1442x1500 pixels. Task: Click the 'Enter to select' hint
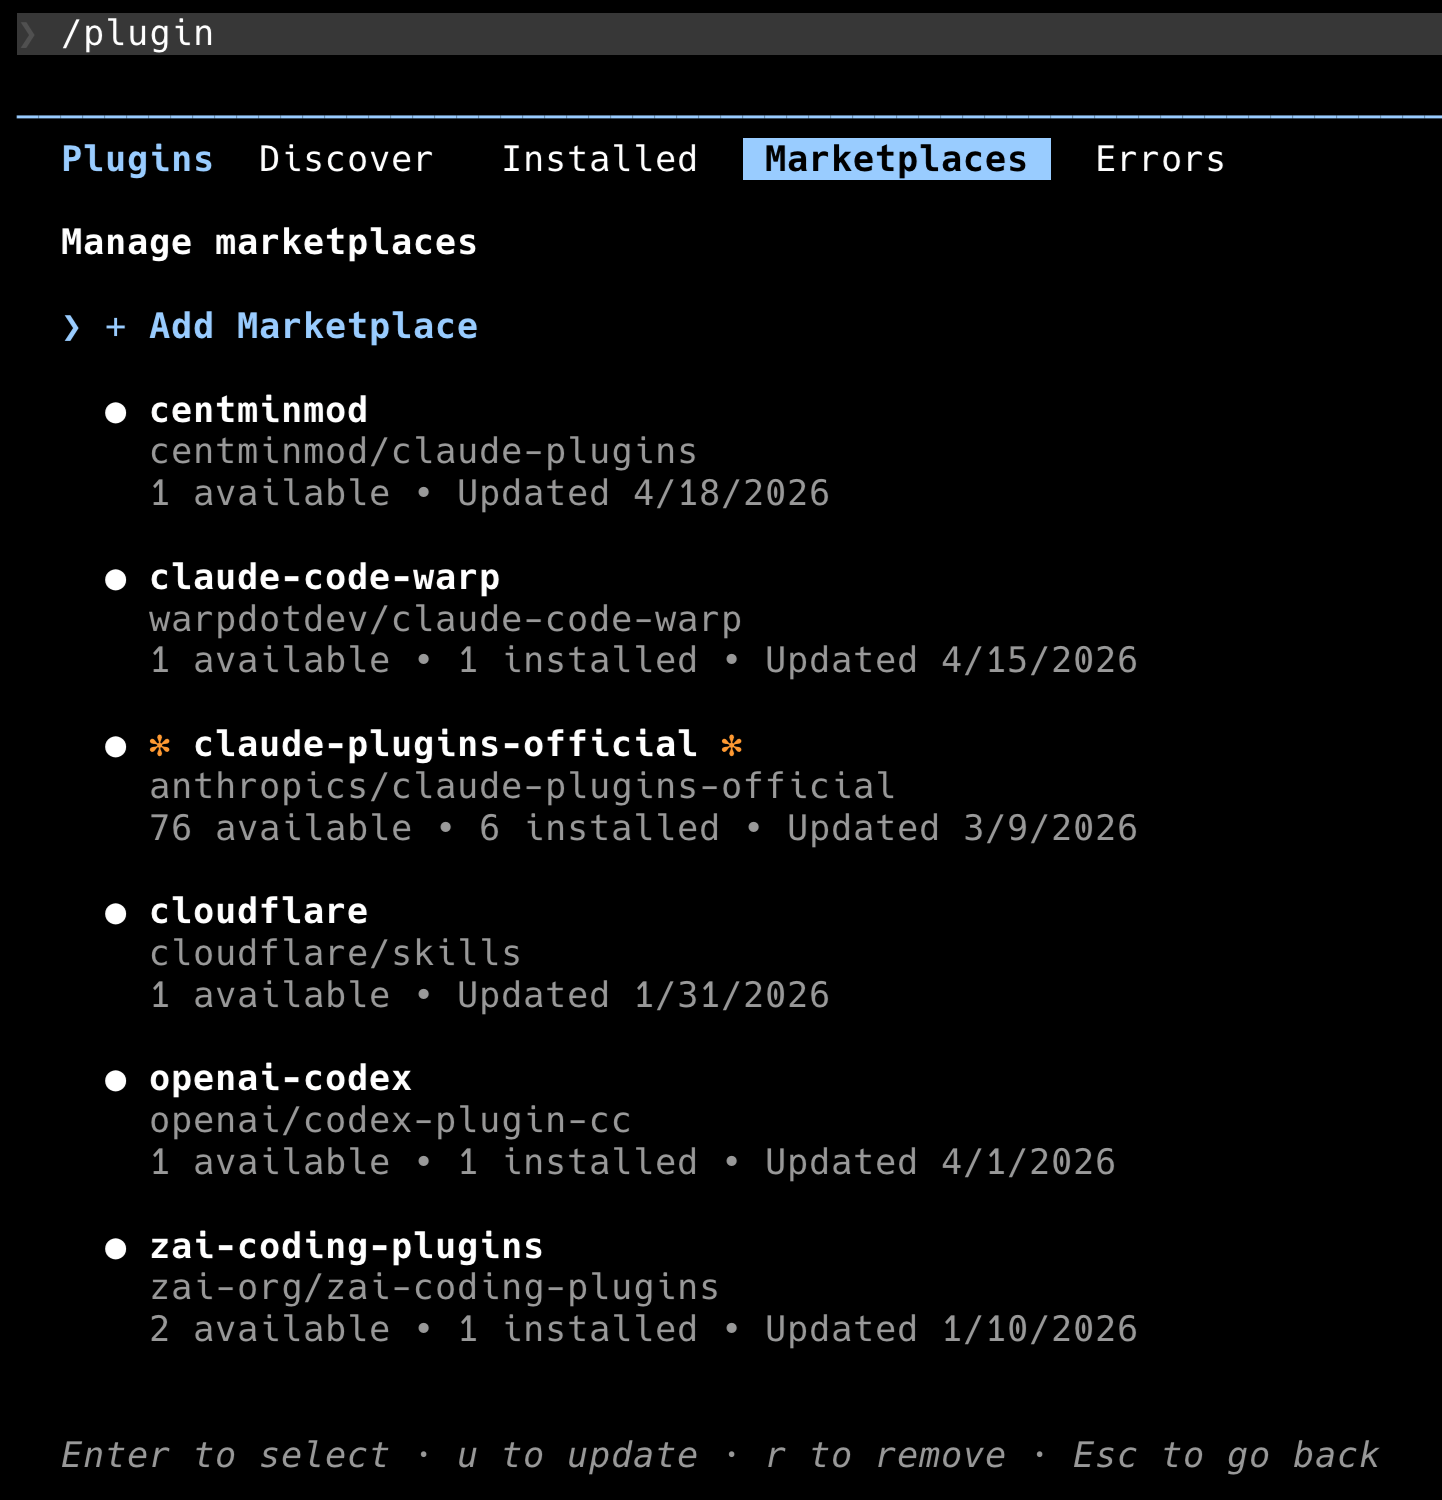[225, 1455]
